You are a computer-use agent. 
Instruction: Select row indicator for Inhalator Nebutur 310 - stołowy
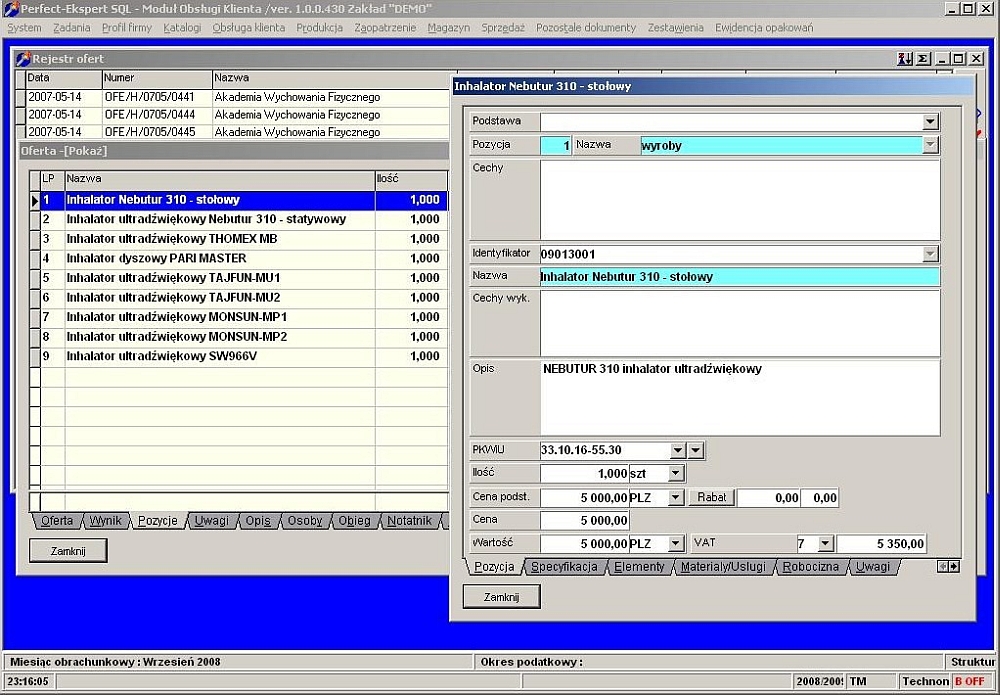(x=35, y=200)
